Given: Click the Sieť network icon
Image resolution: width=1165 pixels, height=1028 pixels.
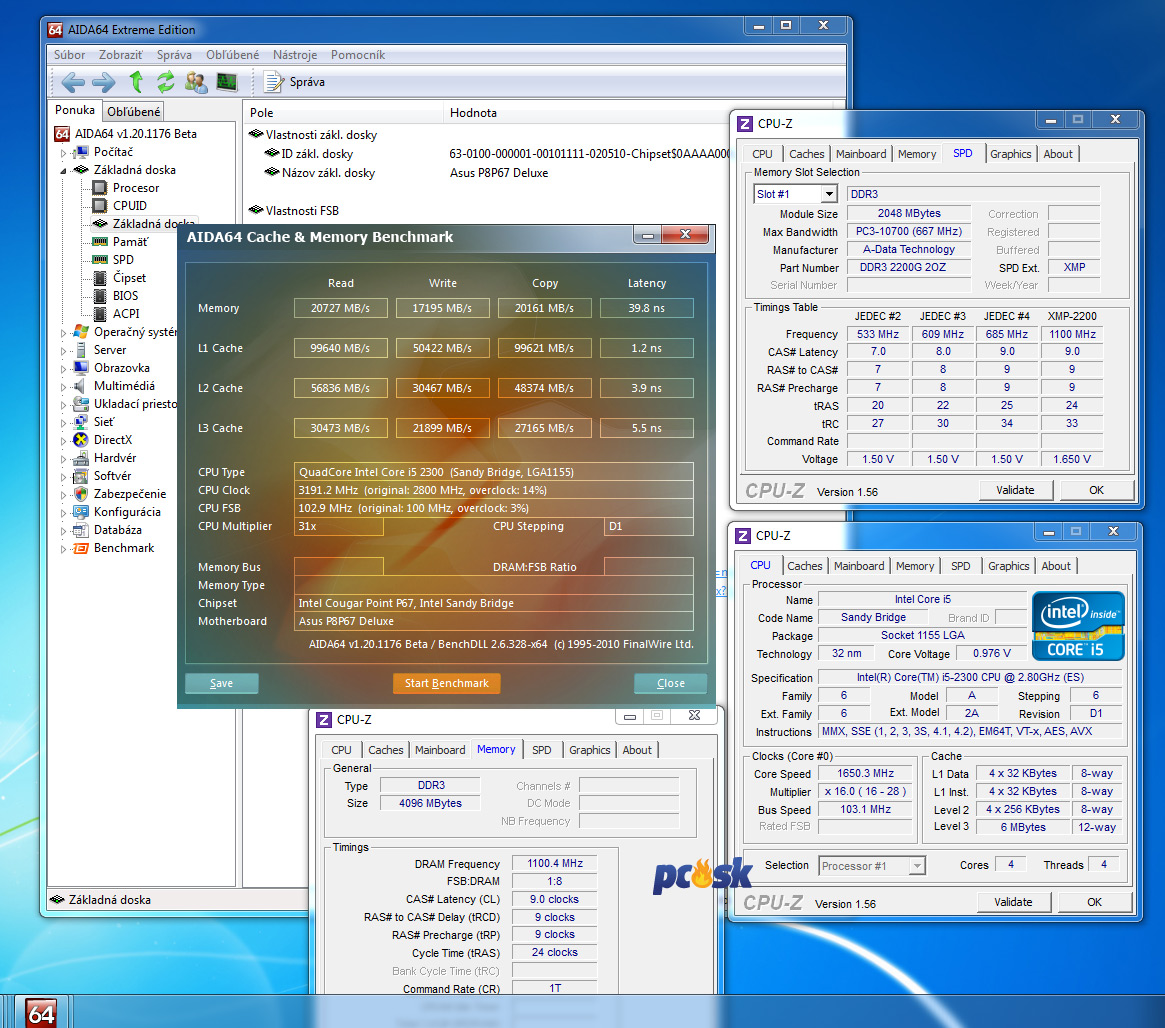Looking at the screenshot, I should tap(81, 422).
